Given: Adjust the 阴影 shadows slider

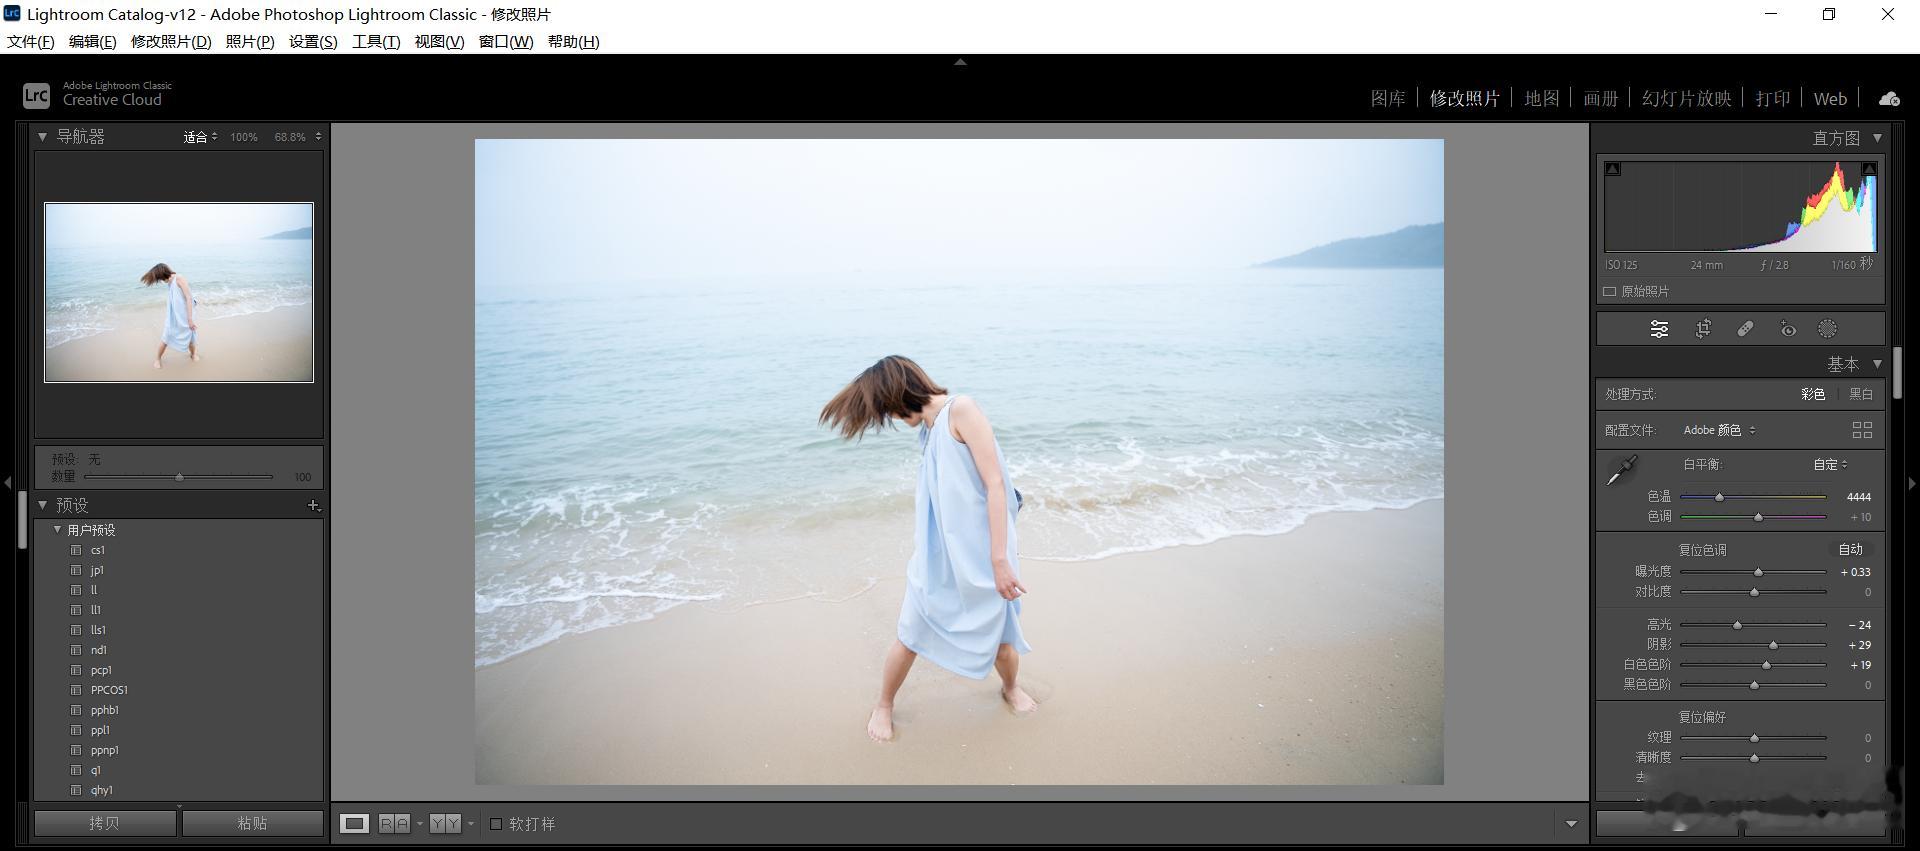Looking at the screenshot, I should 1773,645.
